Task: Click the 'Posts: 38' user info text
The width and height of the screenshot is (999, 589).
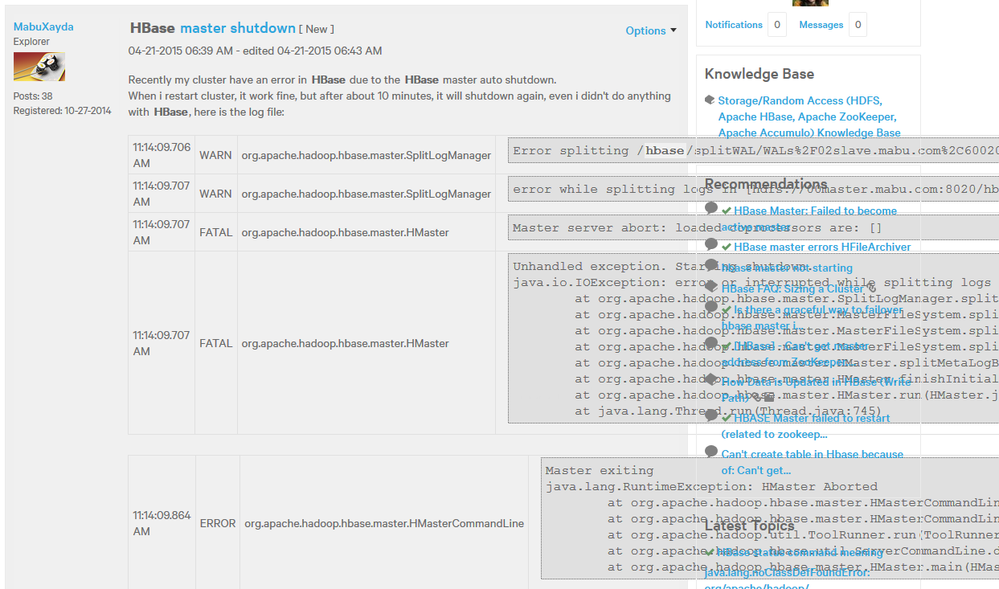Action: 33,96
